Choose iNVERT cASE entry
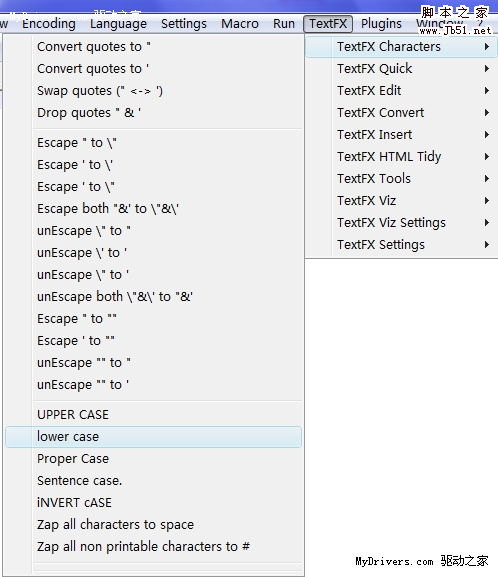 click(x=153, y=503)
